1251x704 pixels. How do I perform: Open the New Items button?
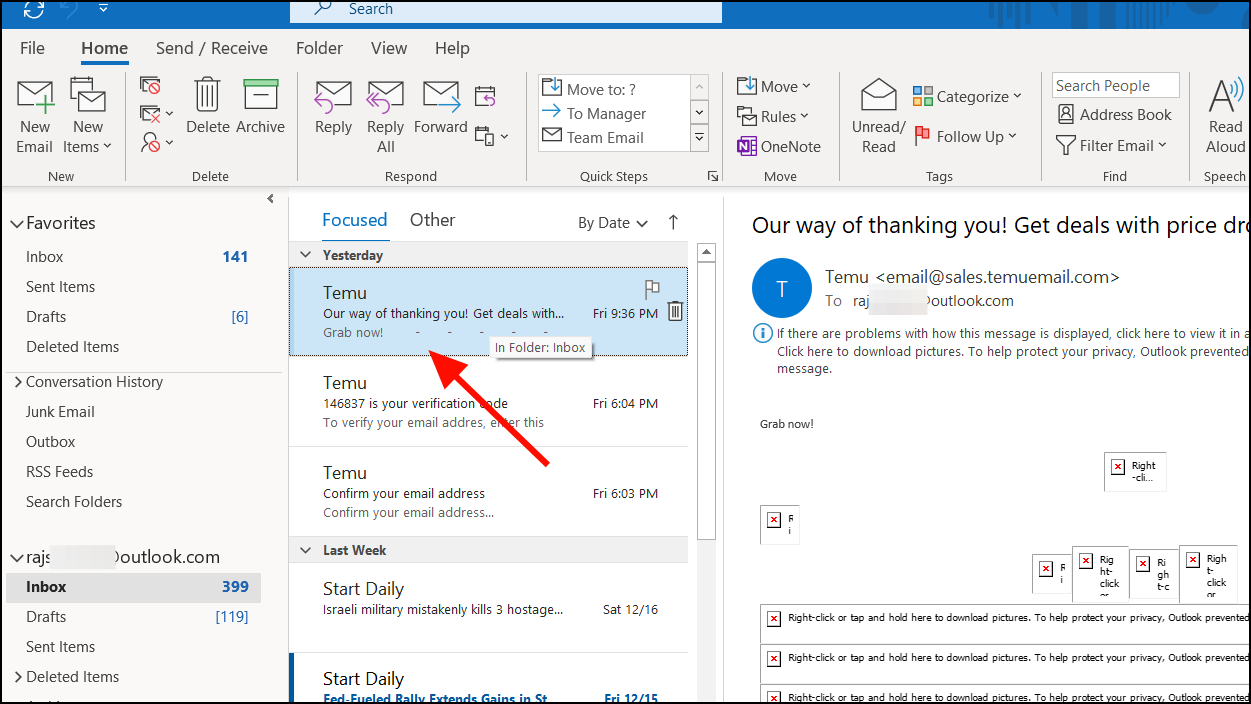coord(88,116)
